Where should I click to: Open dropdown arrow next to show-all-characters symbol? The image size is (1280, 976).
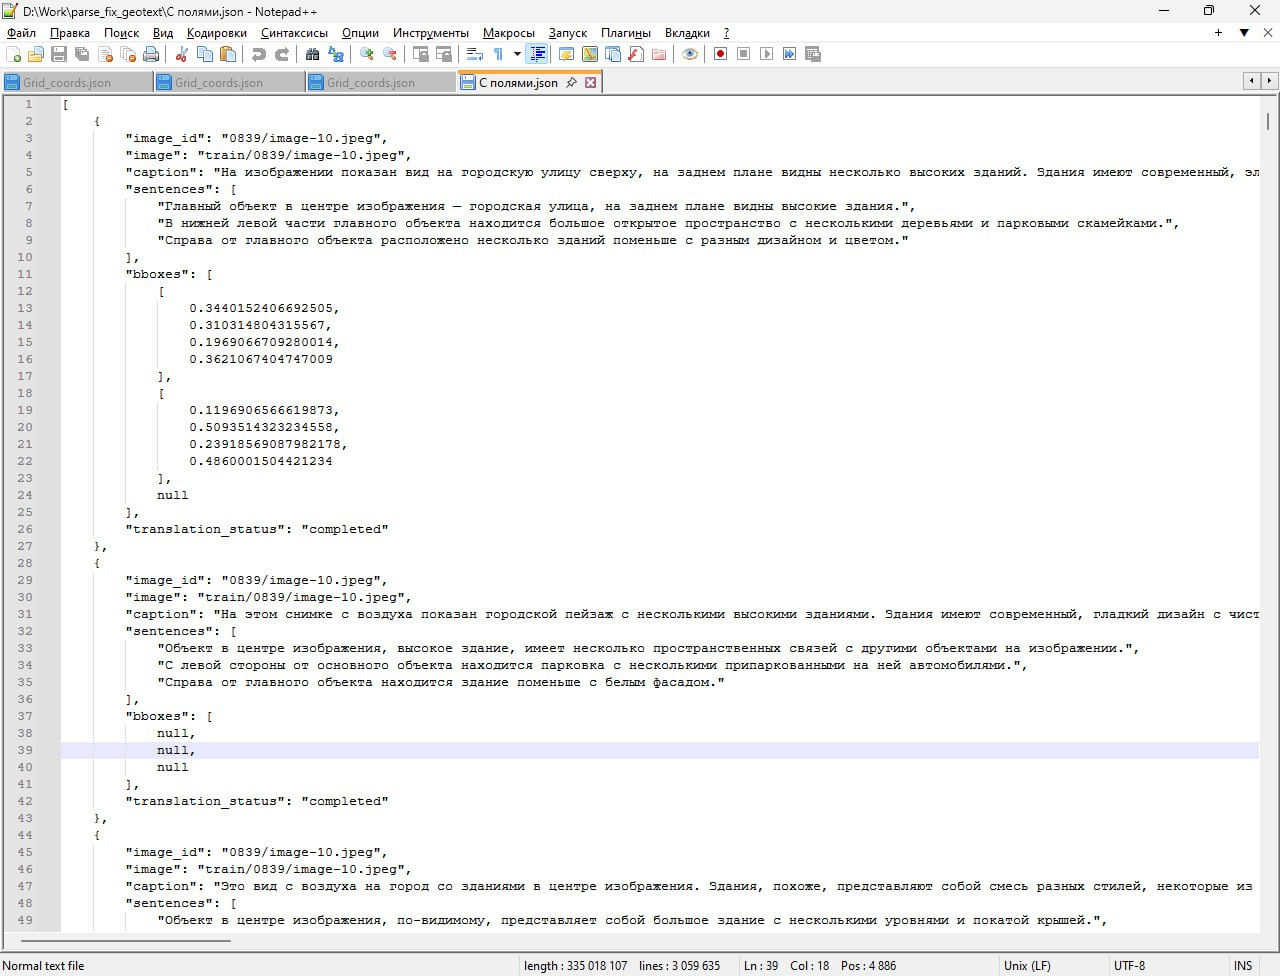click(517, 54)
